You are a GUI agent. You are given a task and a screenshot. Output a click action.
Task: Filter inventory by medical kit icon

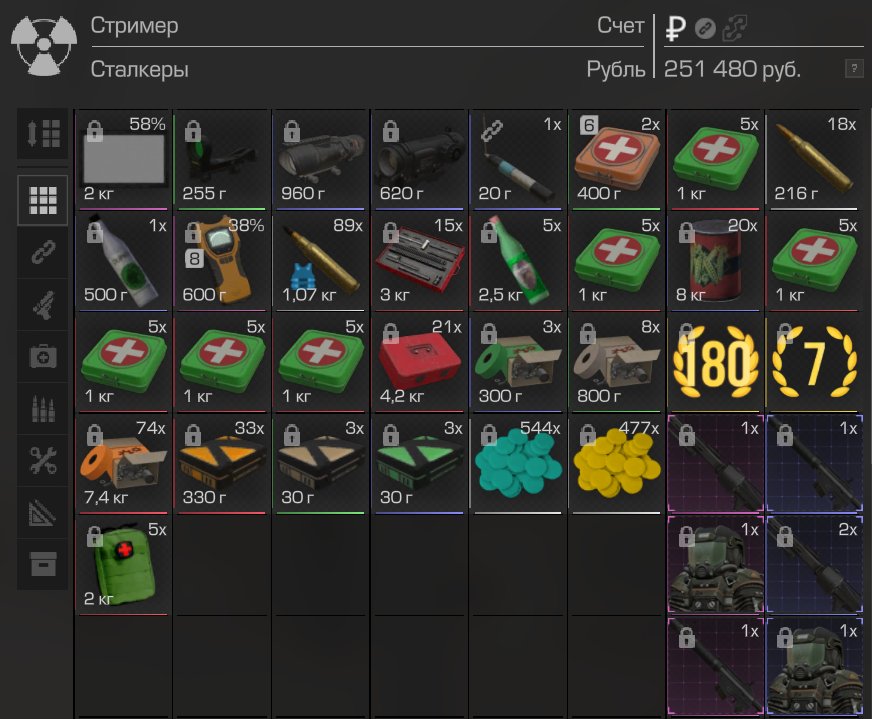point(43,356)
